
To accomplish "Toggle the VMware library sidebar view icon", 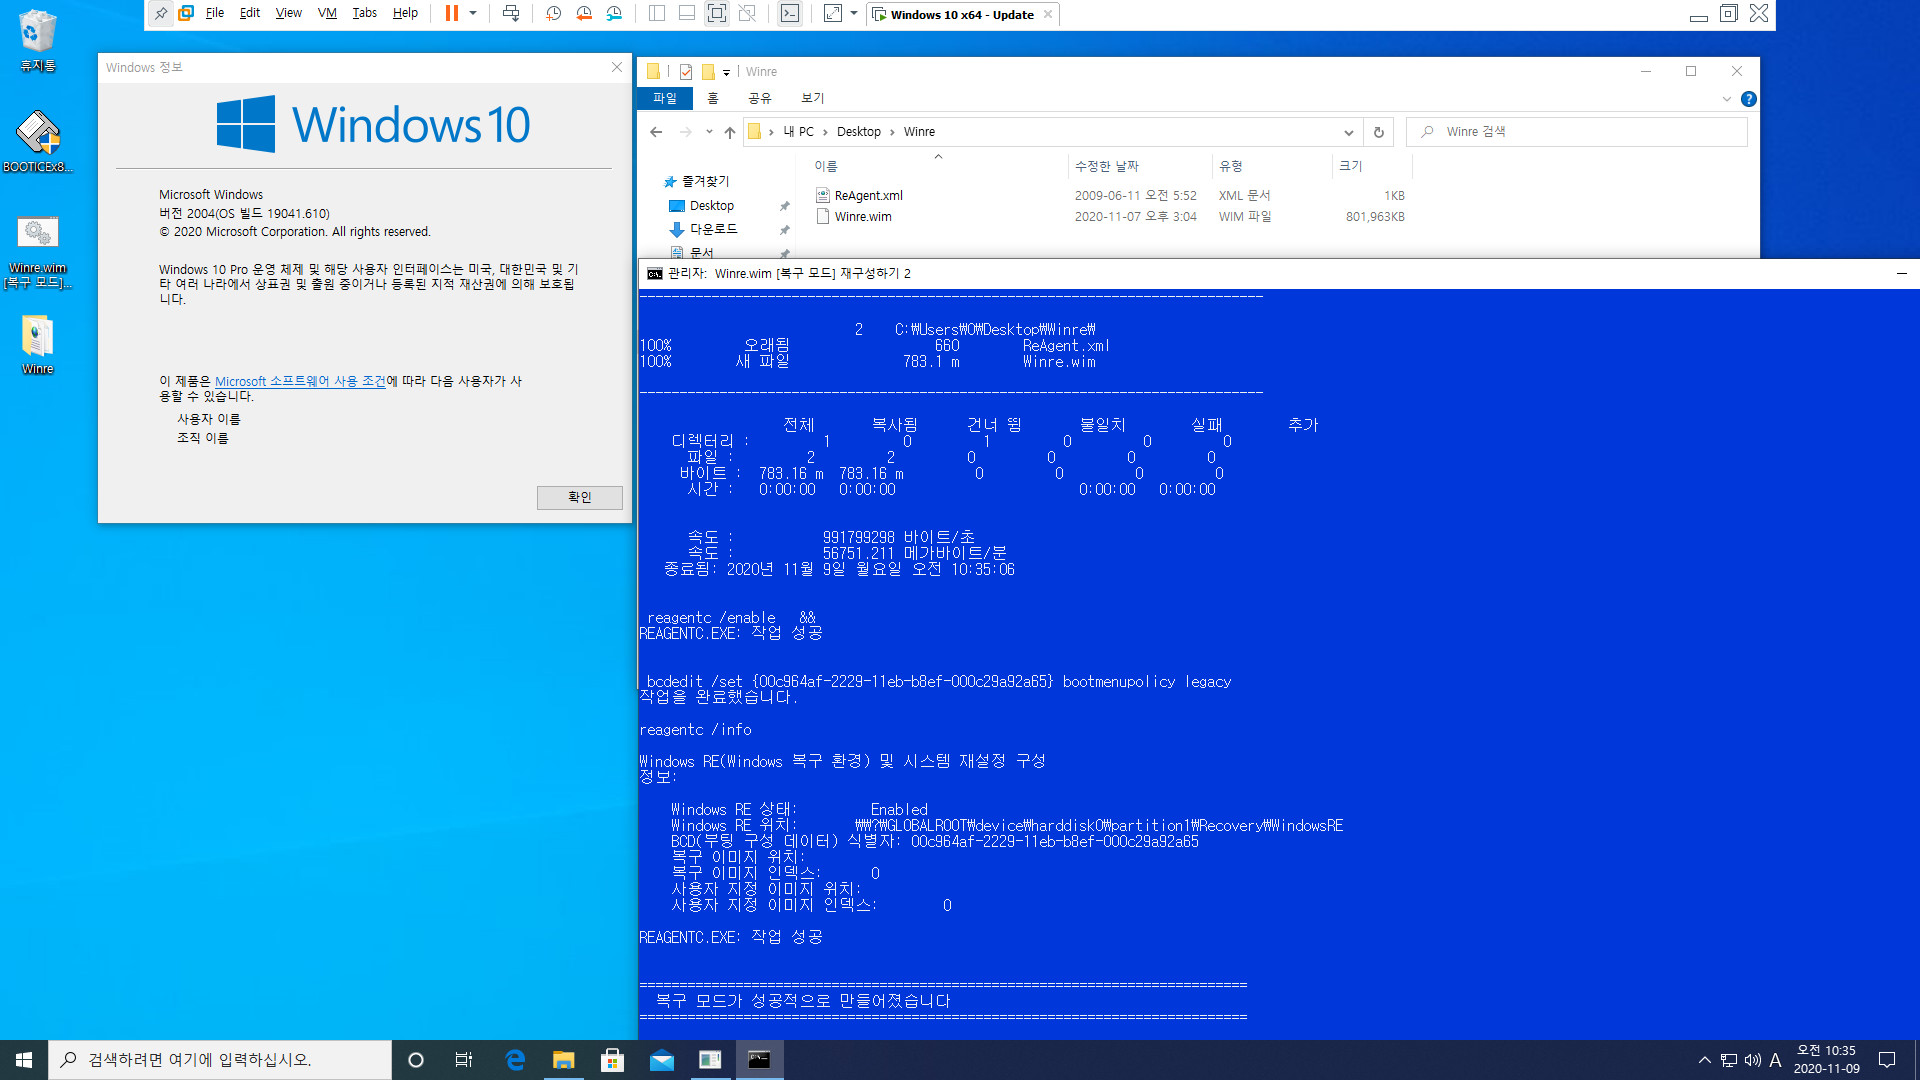I will tap(657, 13).
